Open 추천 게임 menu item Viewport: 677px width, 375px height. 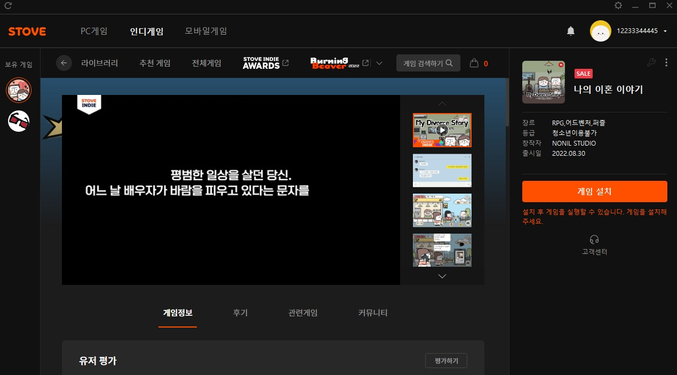click(x=155, y=63)
